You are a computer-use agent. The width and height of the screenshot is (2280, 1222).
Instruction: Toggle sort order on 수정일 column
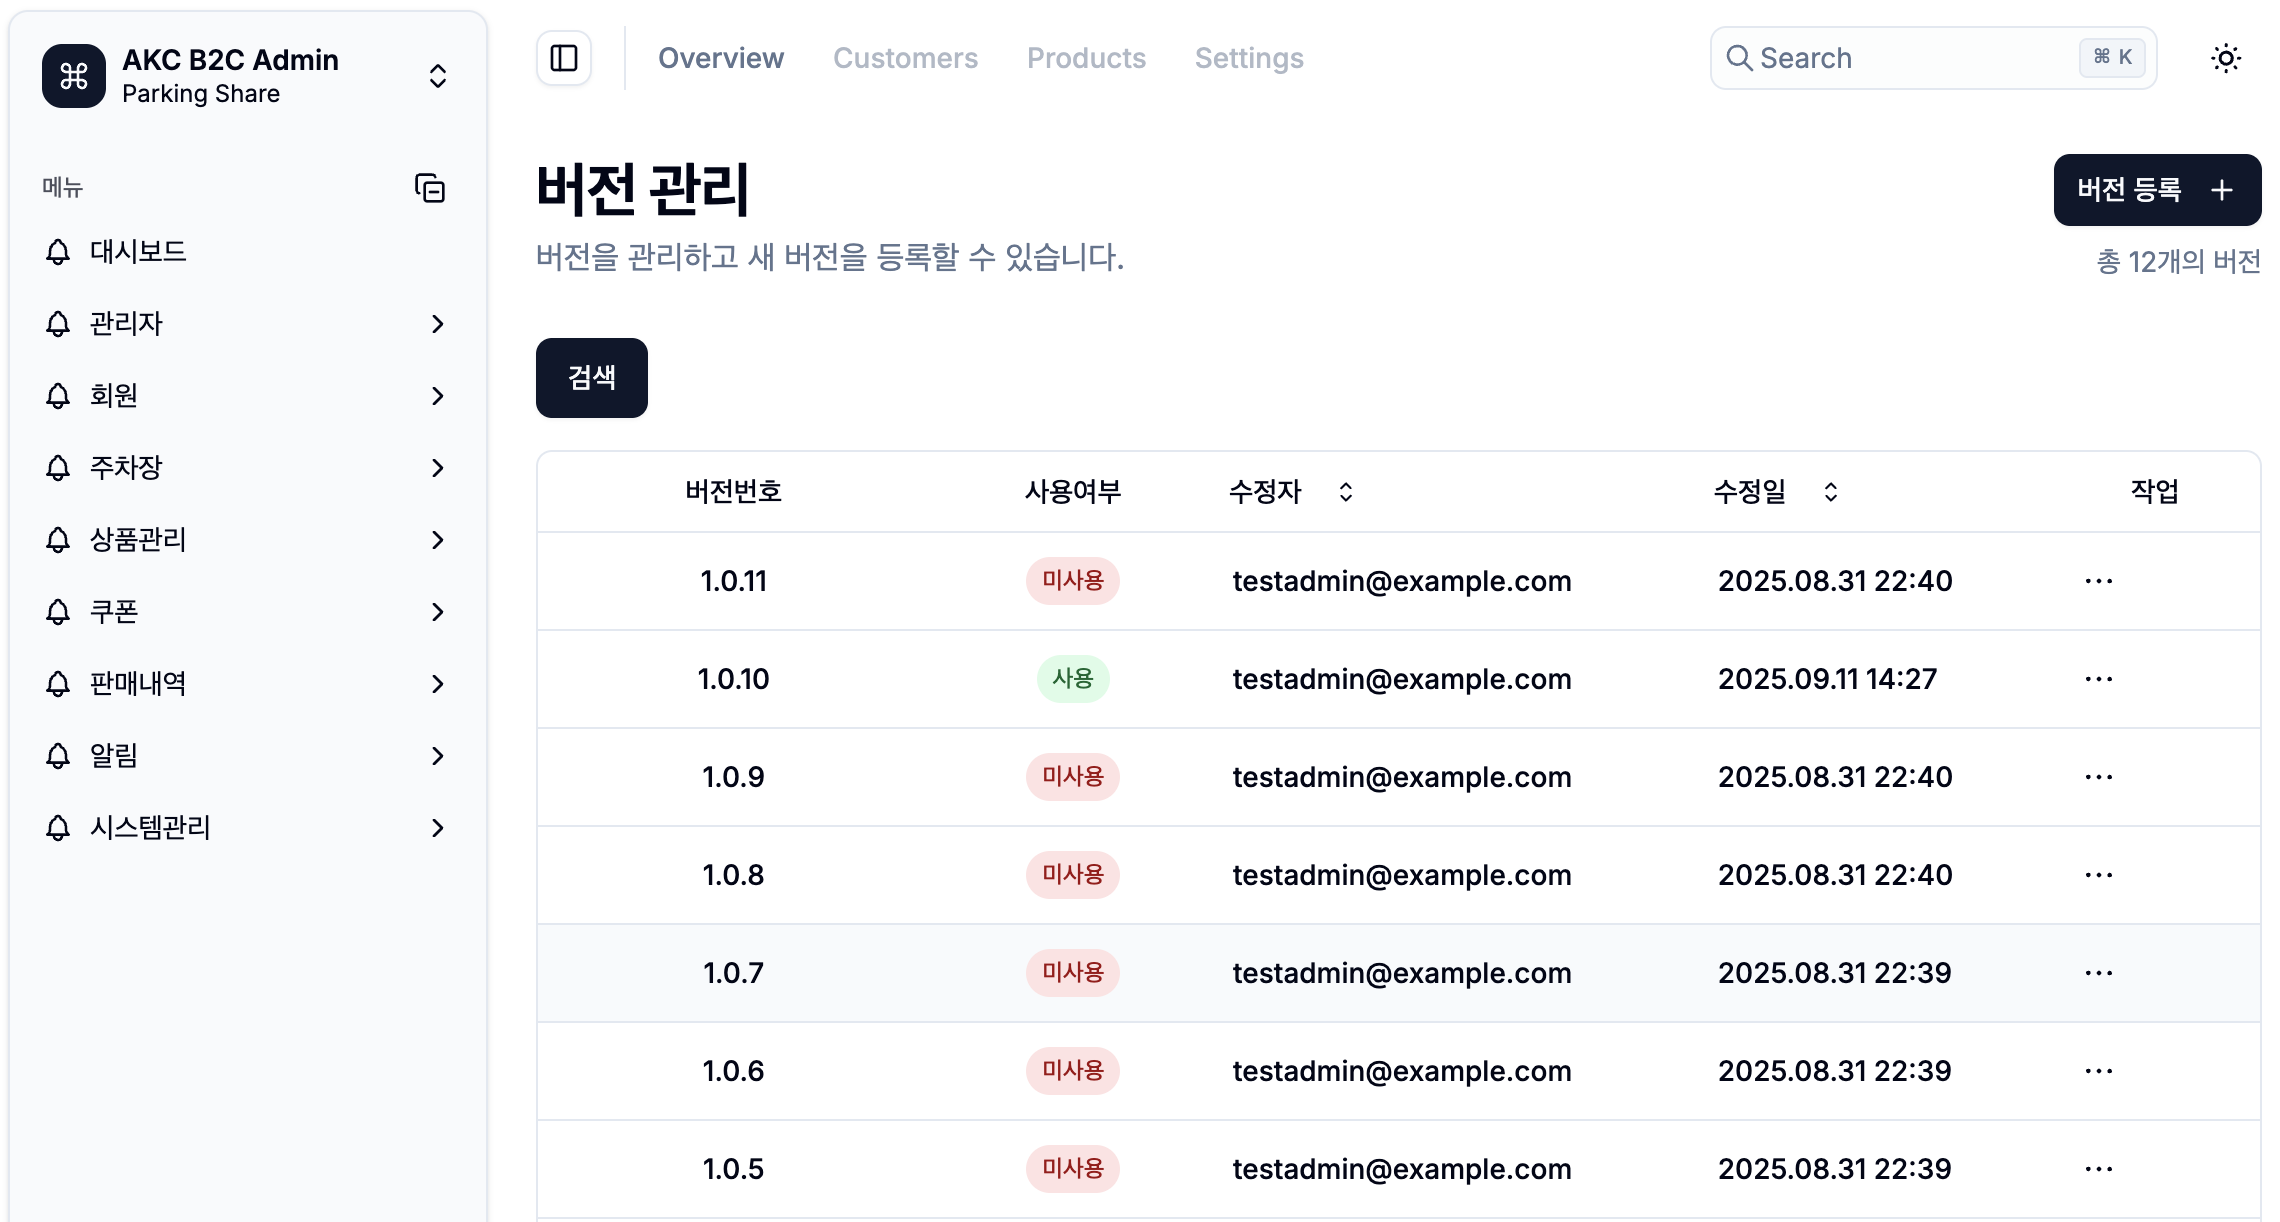tap(1831, 492)
